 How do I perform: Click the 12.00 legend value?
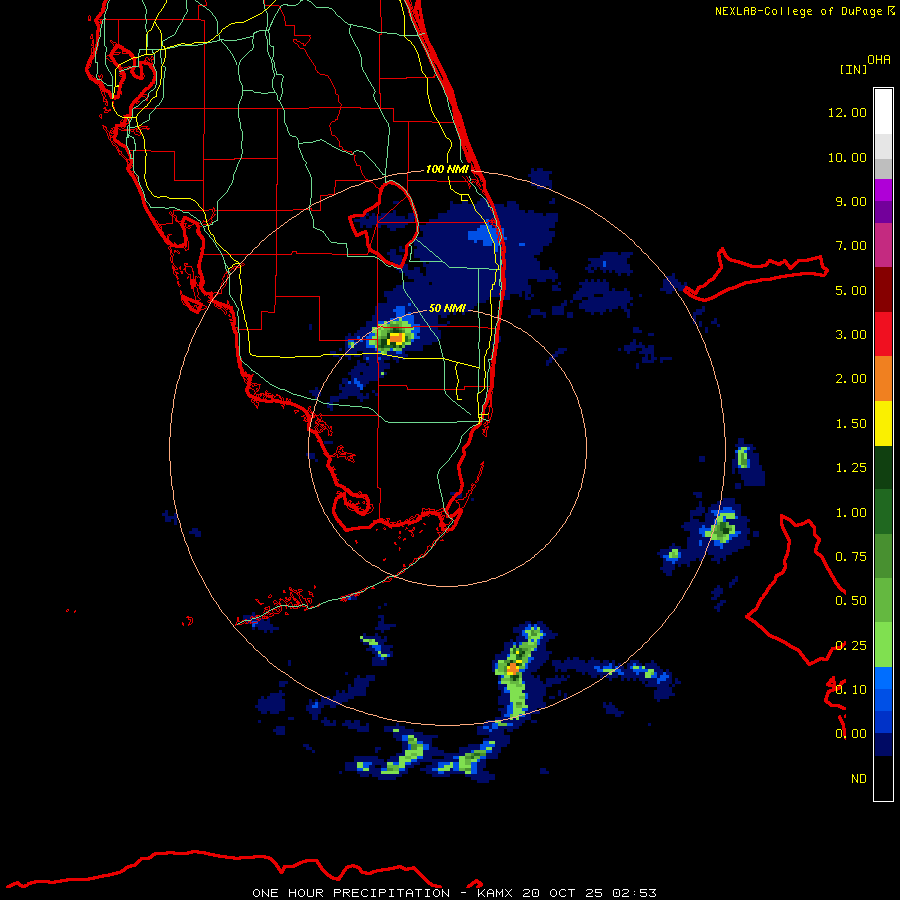click(847, 112)
